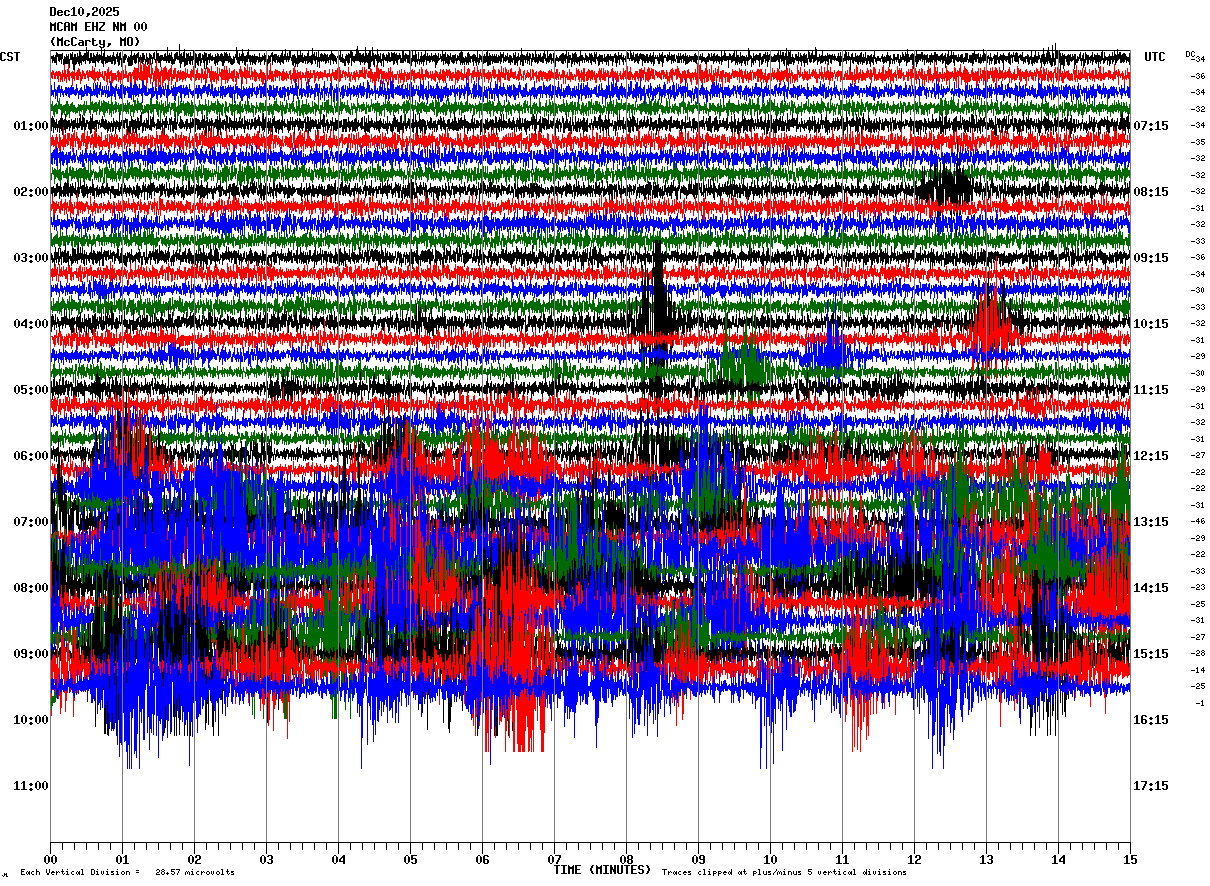The image size is (1210, 886).
Task: Click the -28 DC offset value
Action: [1198, 653]
